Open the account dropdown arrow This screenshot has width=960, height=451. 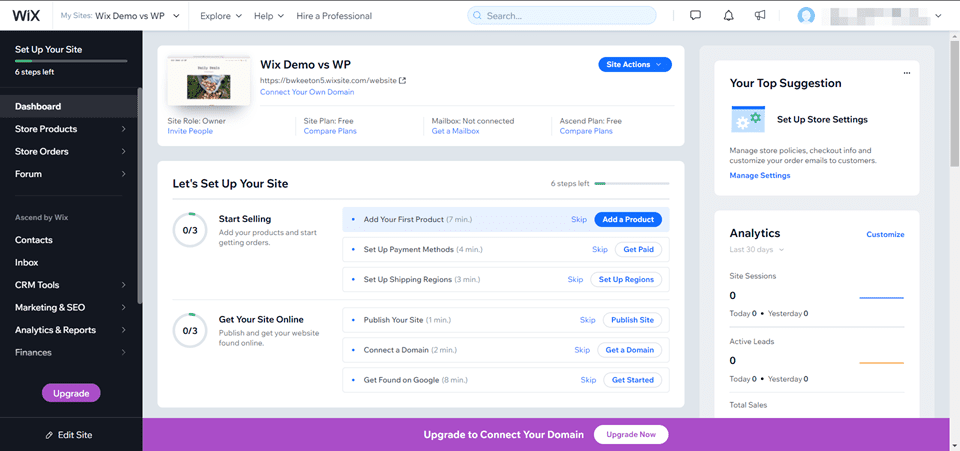[938, 16]
